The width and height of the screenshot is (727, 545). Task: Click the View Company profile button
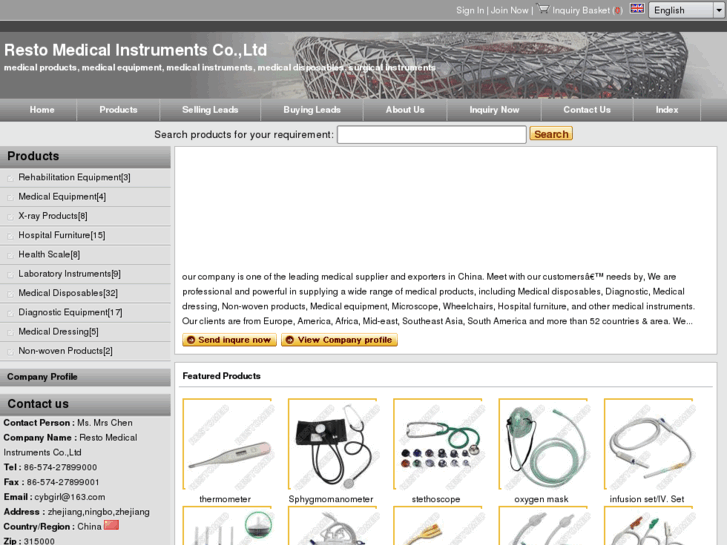click(x=339, y=340)
